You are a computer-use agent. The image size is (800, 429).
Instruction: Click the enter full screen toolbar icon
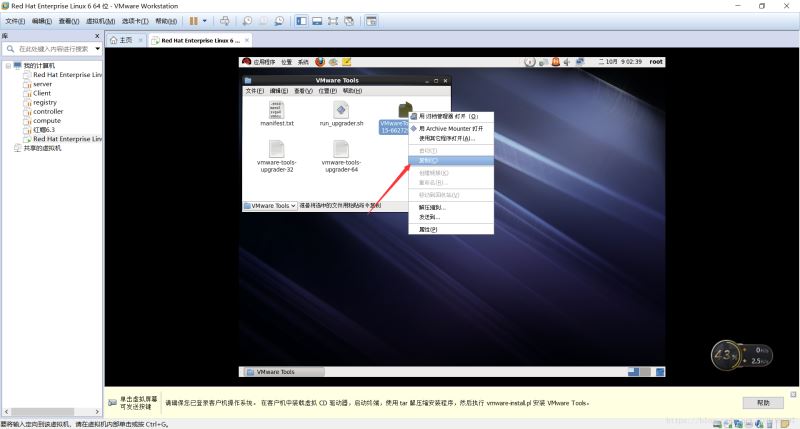point(332,21)
